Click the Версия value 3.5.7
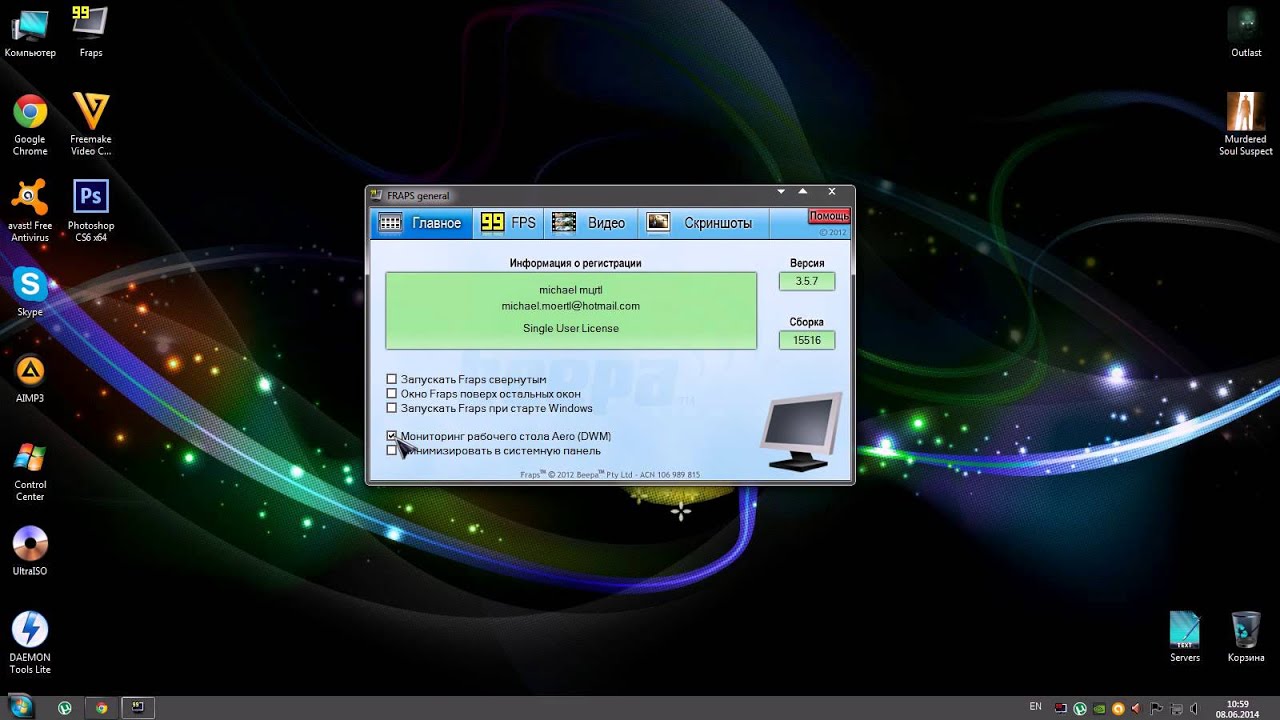Viewport: 1280px width, 720px height. [807, 282]
